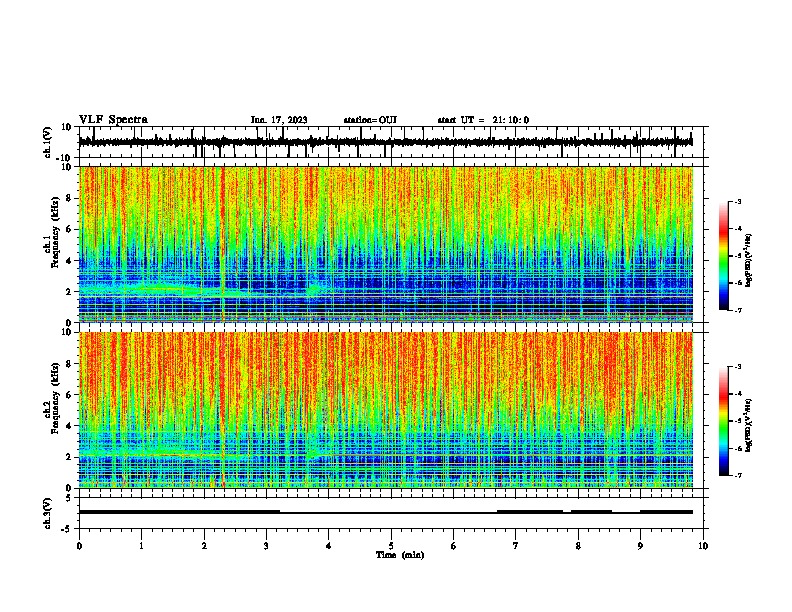
Task: Click the "VLF Spectra" title text
Action: (113, 120)
